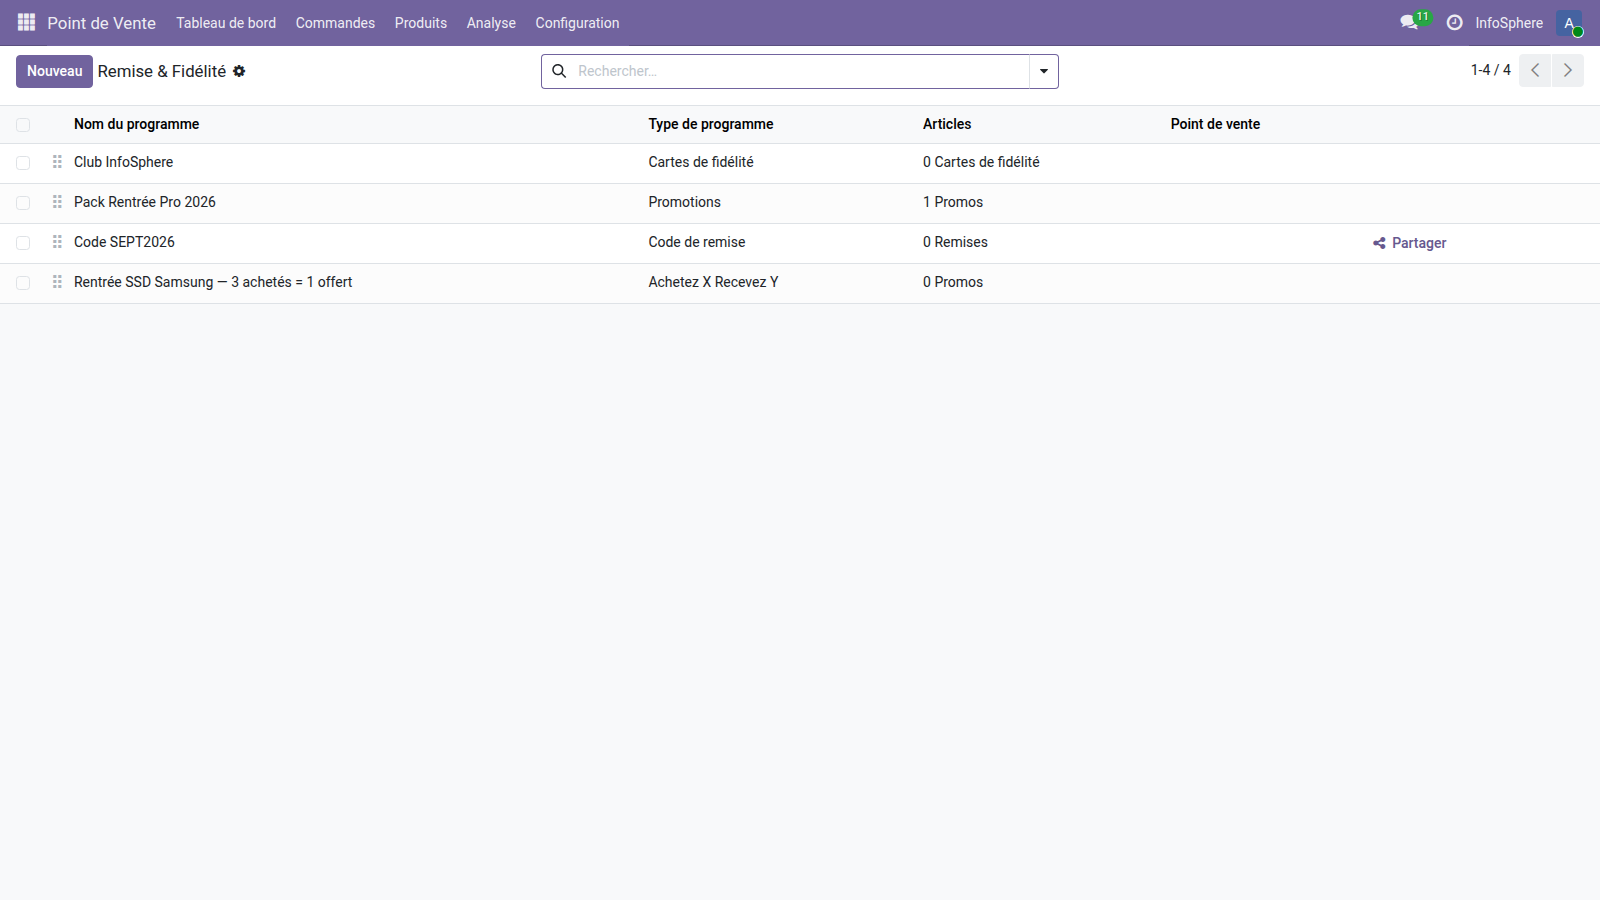Viewport: 1600px width, 900px height.
Task: Click the gear icon beside Remise & Fidélité
Action: (239, 71)
